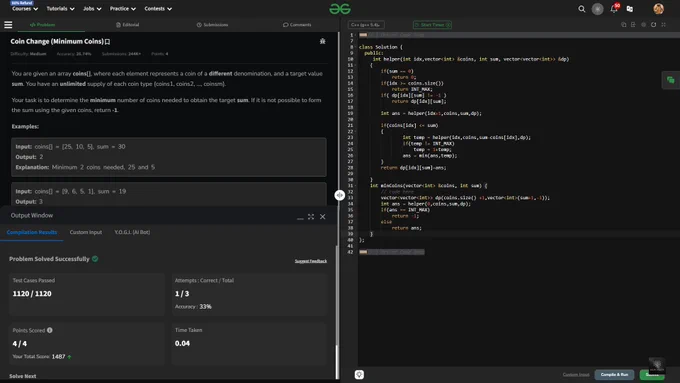Click the total score 1487 text
This screenshot has width=680, height=383.
pos(59,357)
